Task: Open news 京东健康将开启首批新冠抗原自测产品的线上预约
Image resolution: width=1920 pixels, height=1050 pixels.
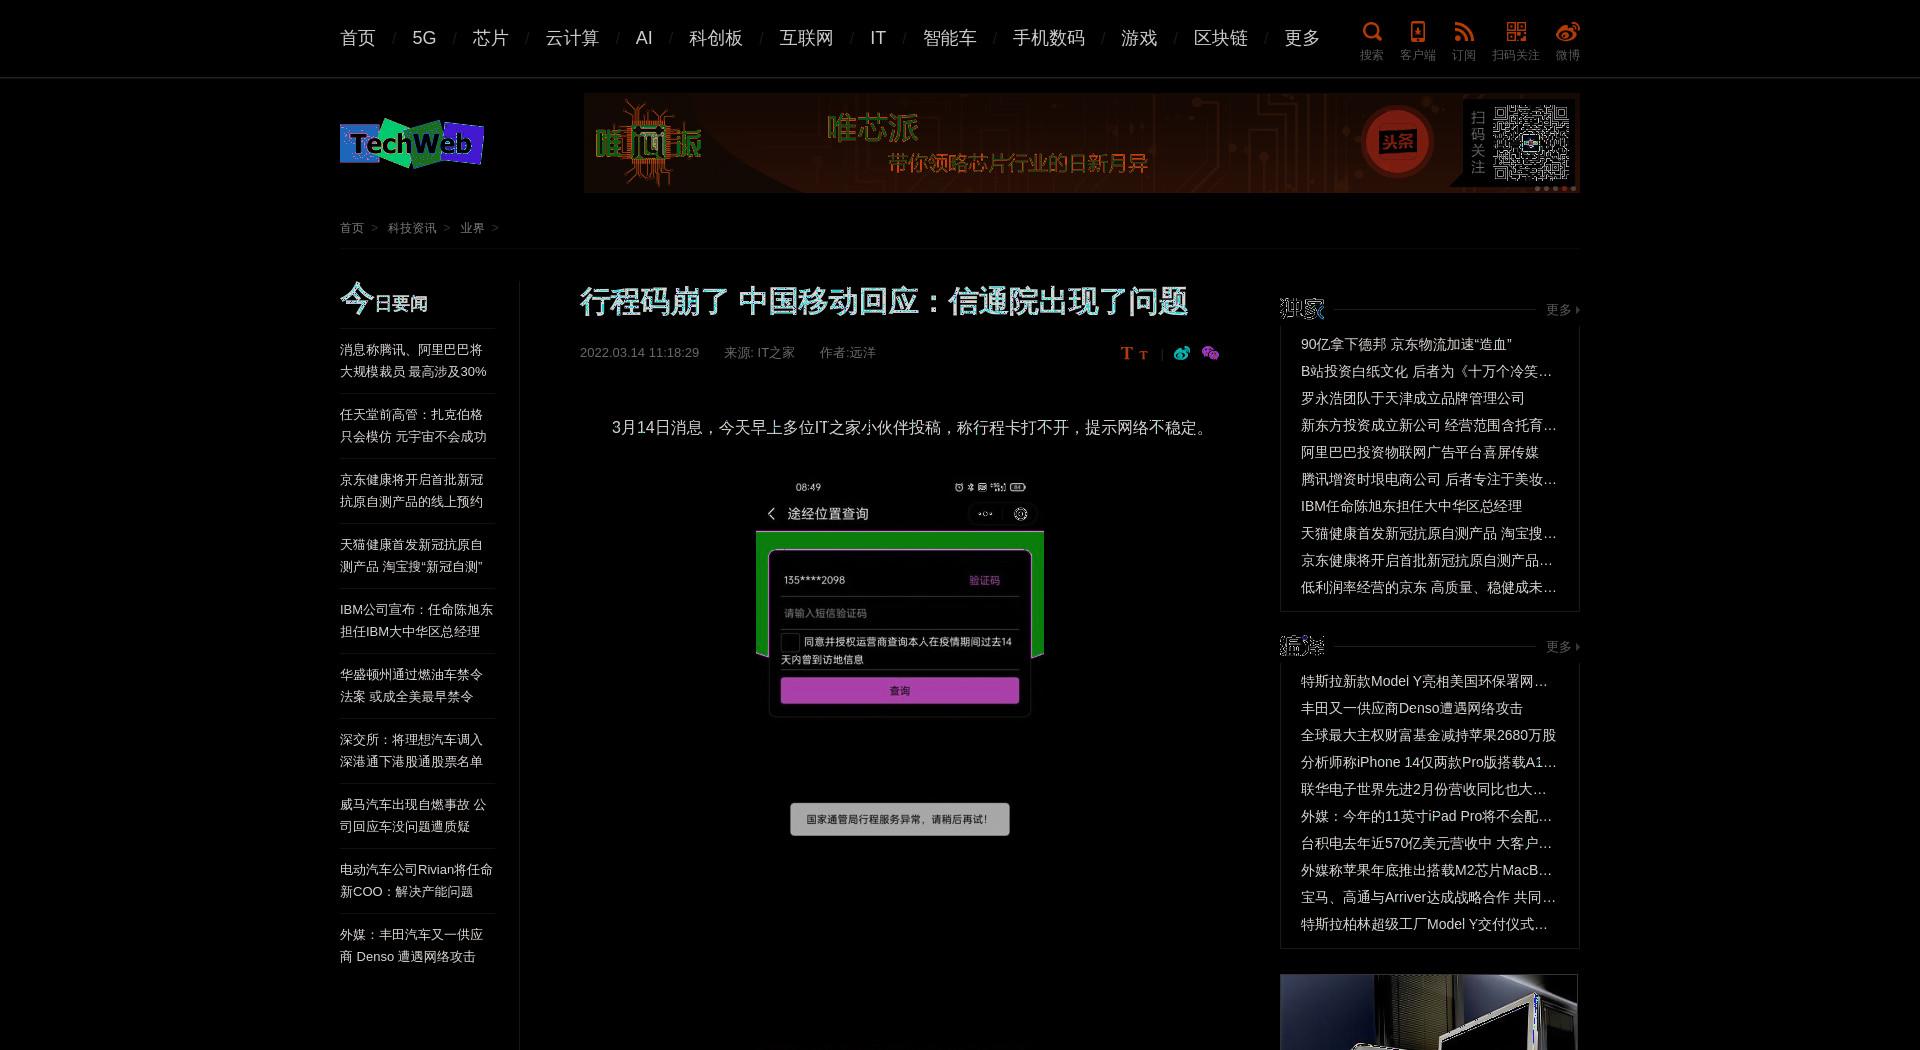Action: pyautogui.click(x=412, y=491)
